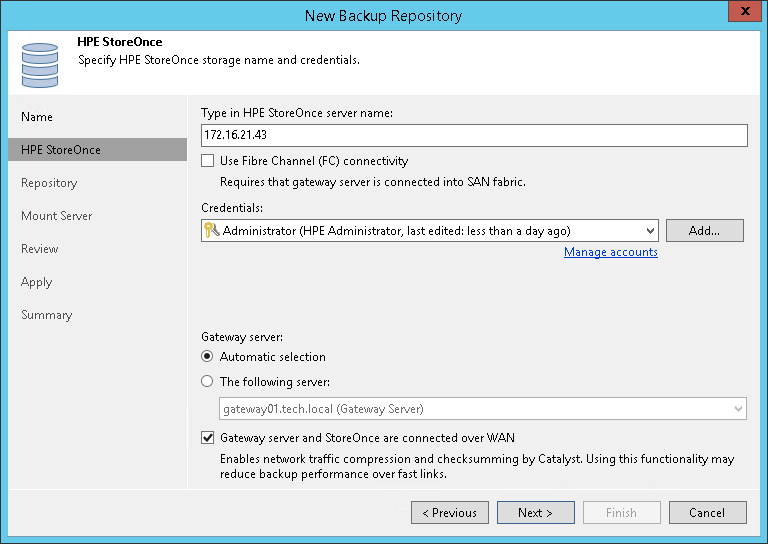This screenshot has height=544, width=768.
Task: Click the Next button
Action: pyautogui.click(x=536, y=513)
